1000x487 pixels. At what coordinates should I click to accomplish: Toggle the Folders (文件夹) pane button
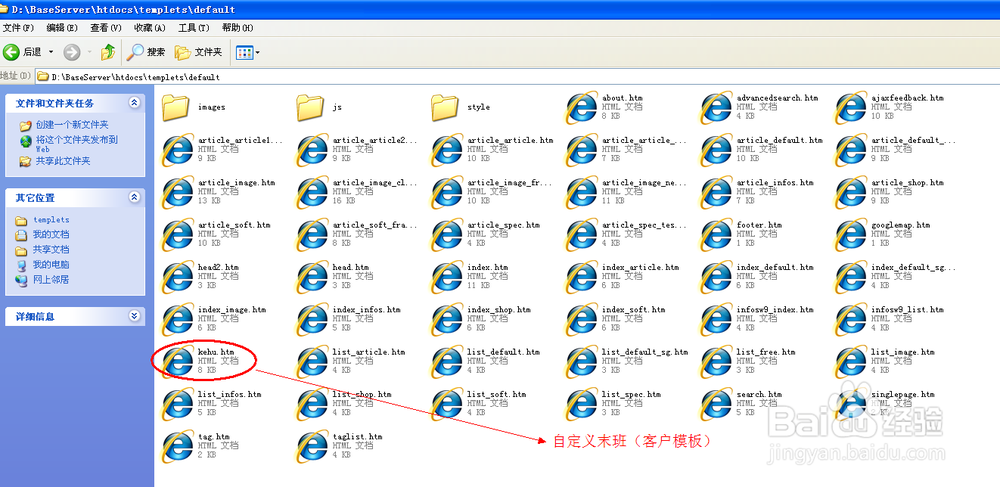pos(198,52)
